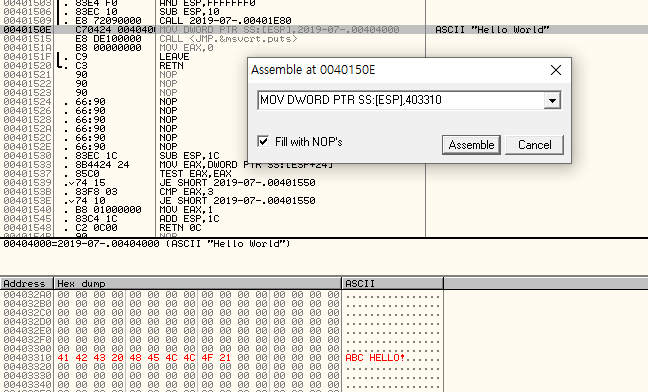Viewport: 648px width, 392px height.
Task: Click the address 0040151A in the disassembly
Action: tap(27, 48)
